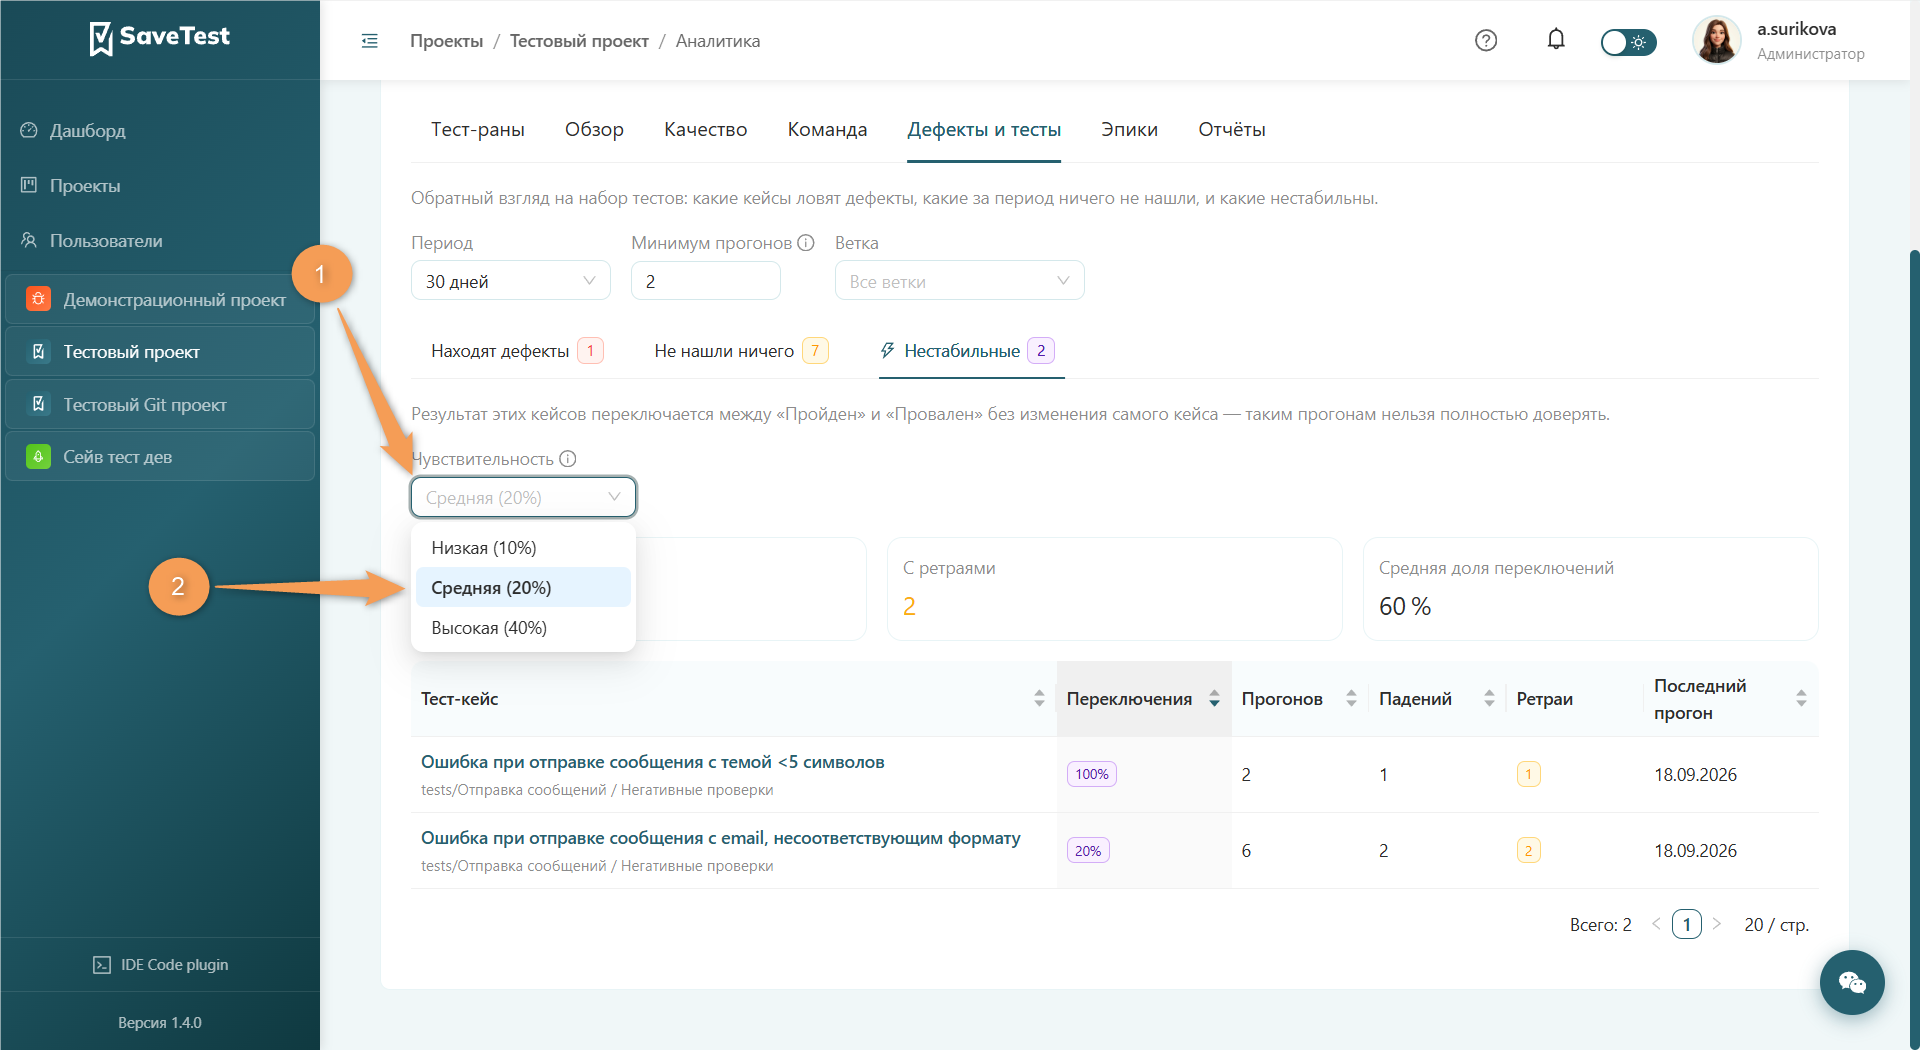Open the Все ветки dropdown
This screenshot has height=1050, width=1920.
tap(959, 281)
